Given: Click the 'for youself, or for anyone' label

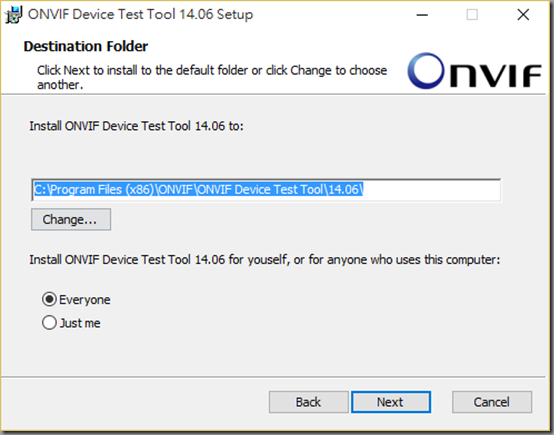Looking at the screenshot, I should [265, 260].
